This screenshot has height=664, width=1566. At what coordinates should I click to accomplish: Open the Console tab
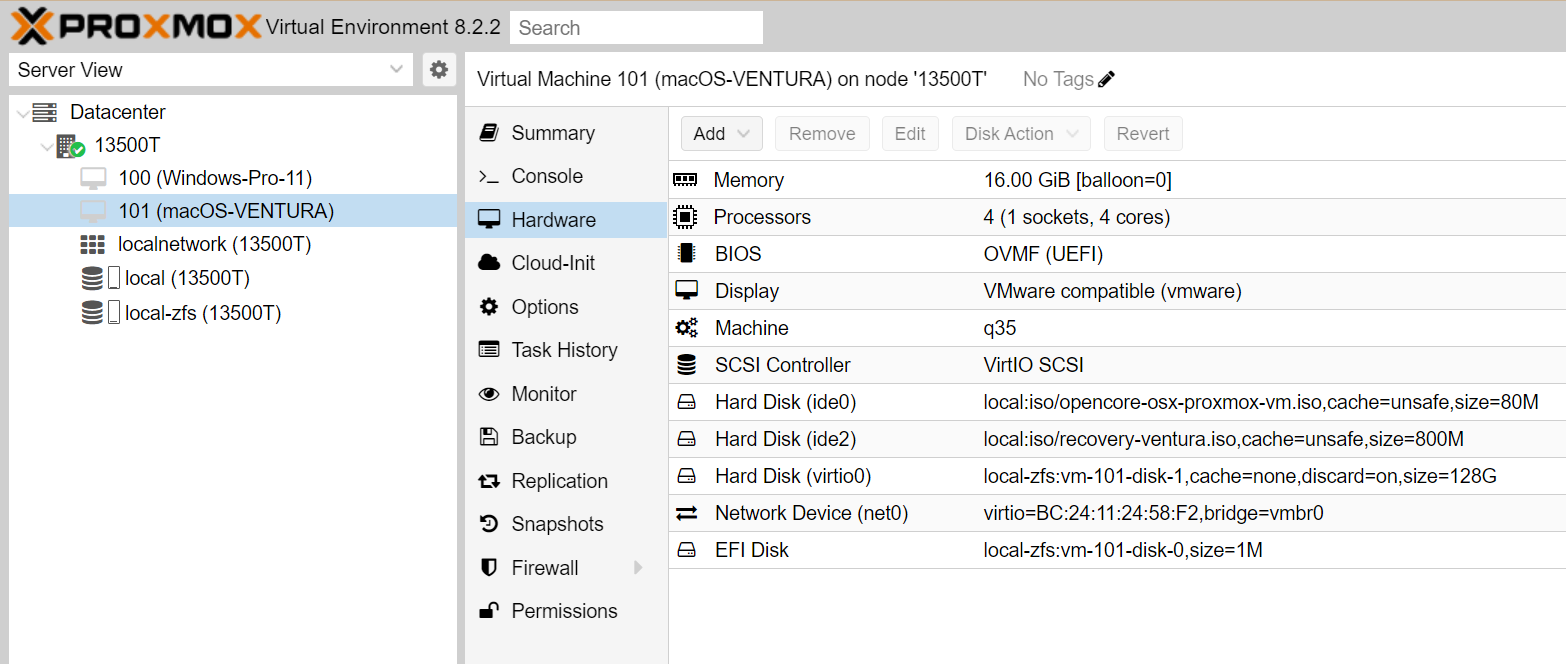(566, 176)
